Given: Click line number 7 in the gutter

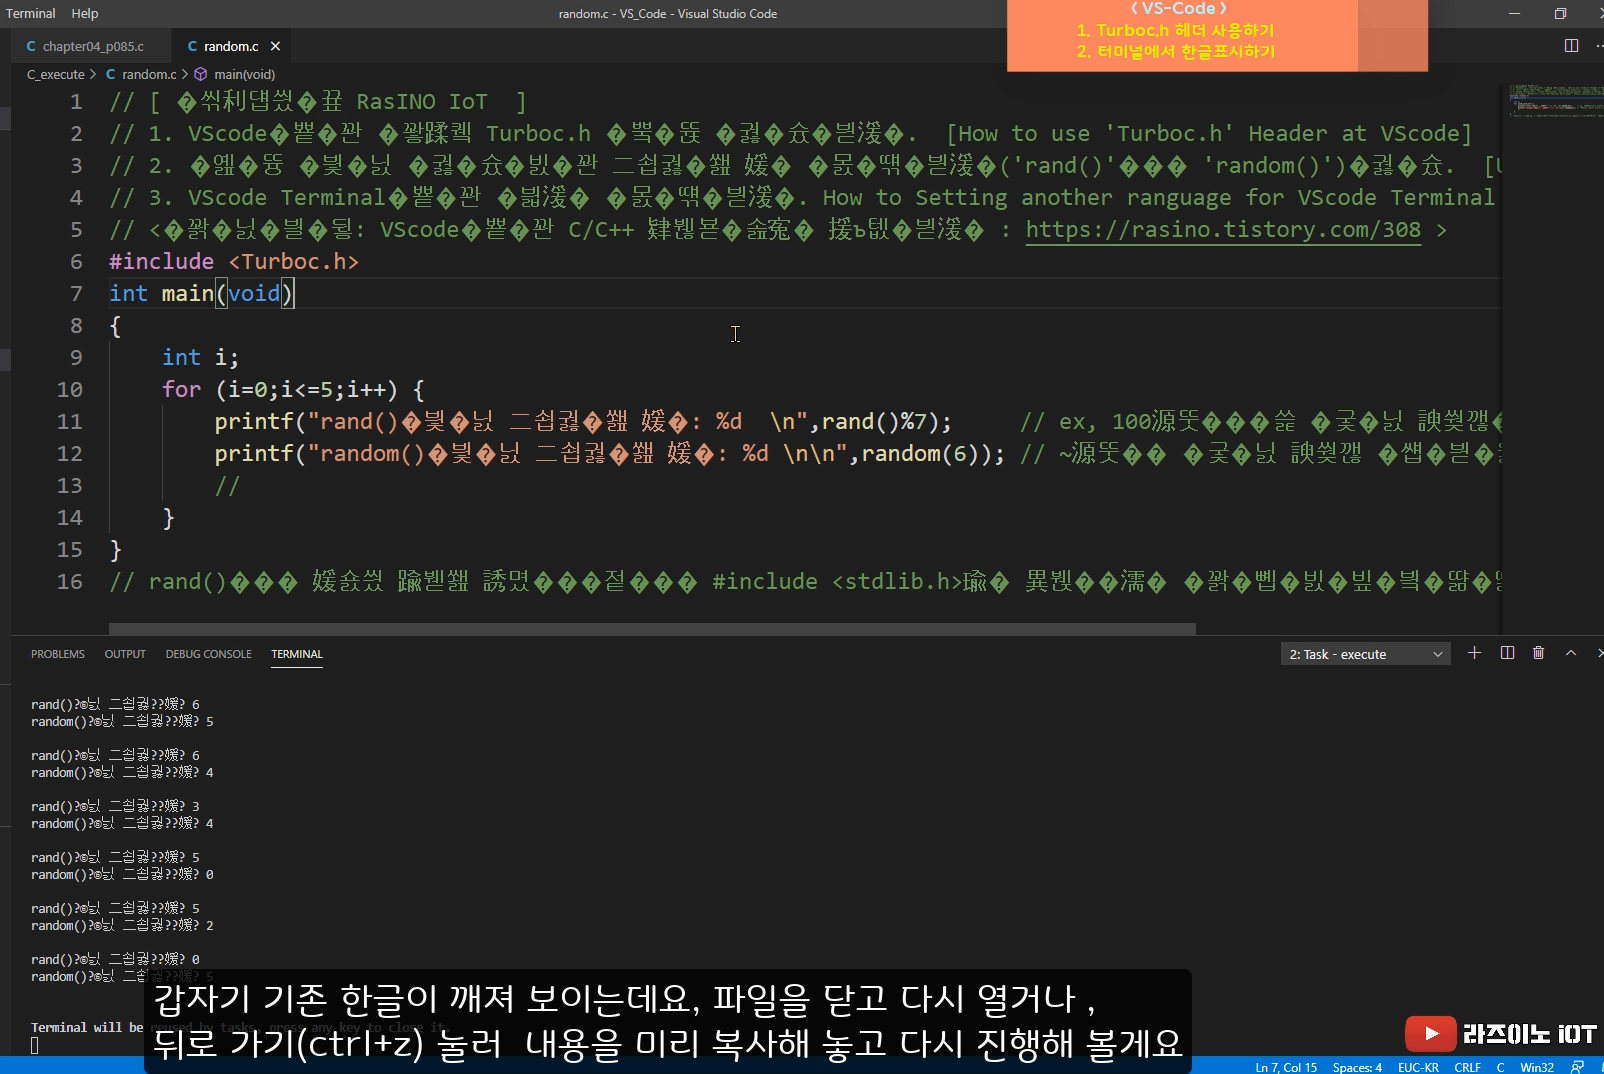Looking at the screenshot, I should [x=76, y=293].
